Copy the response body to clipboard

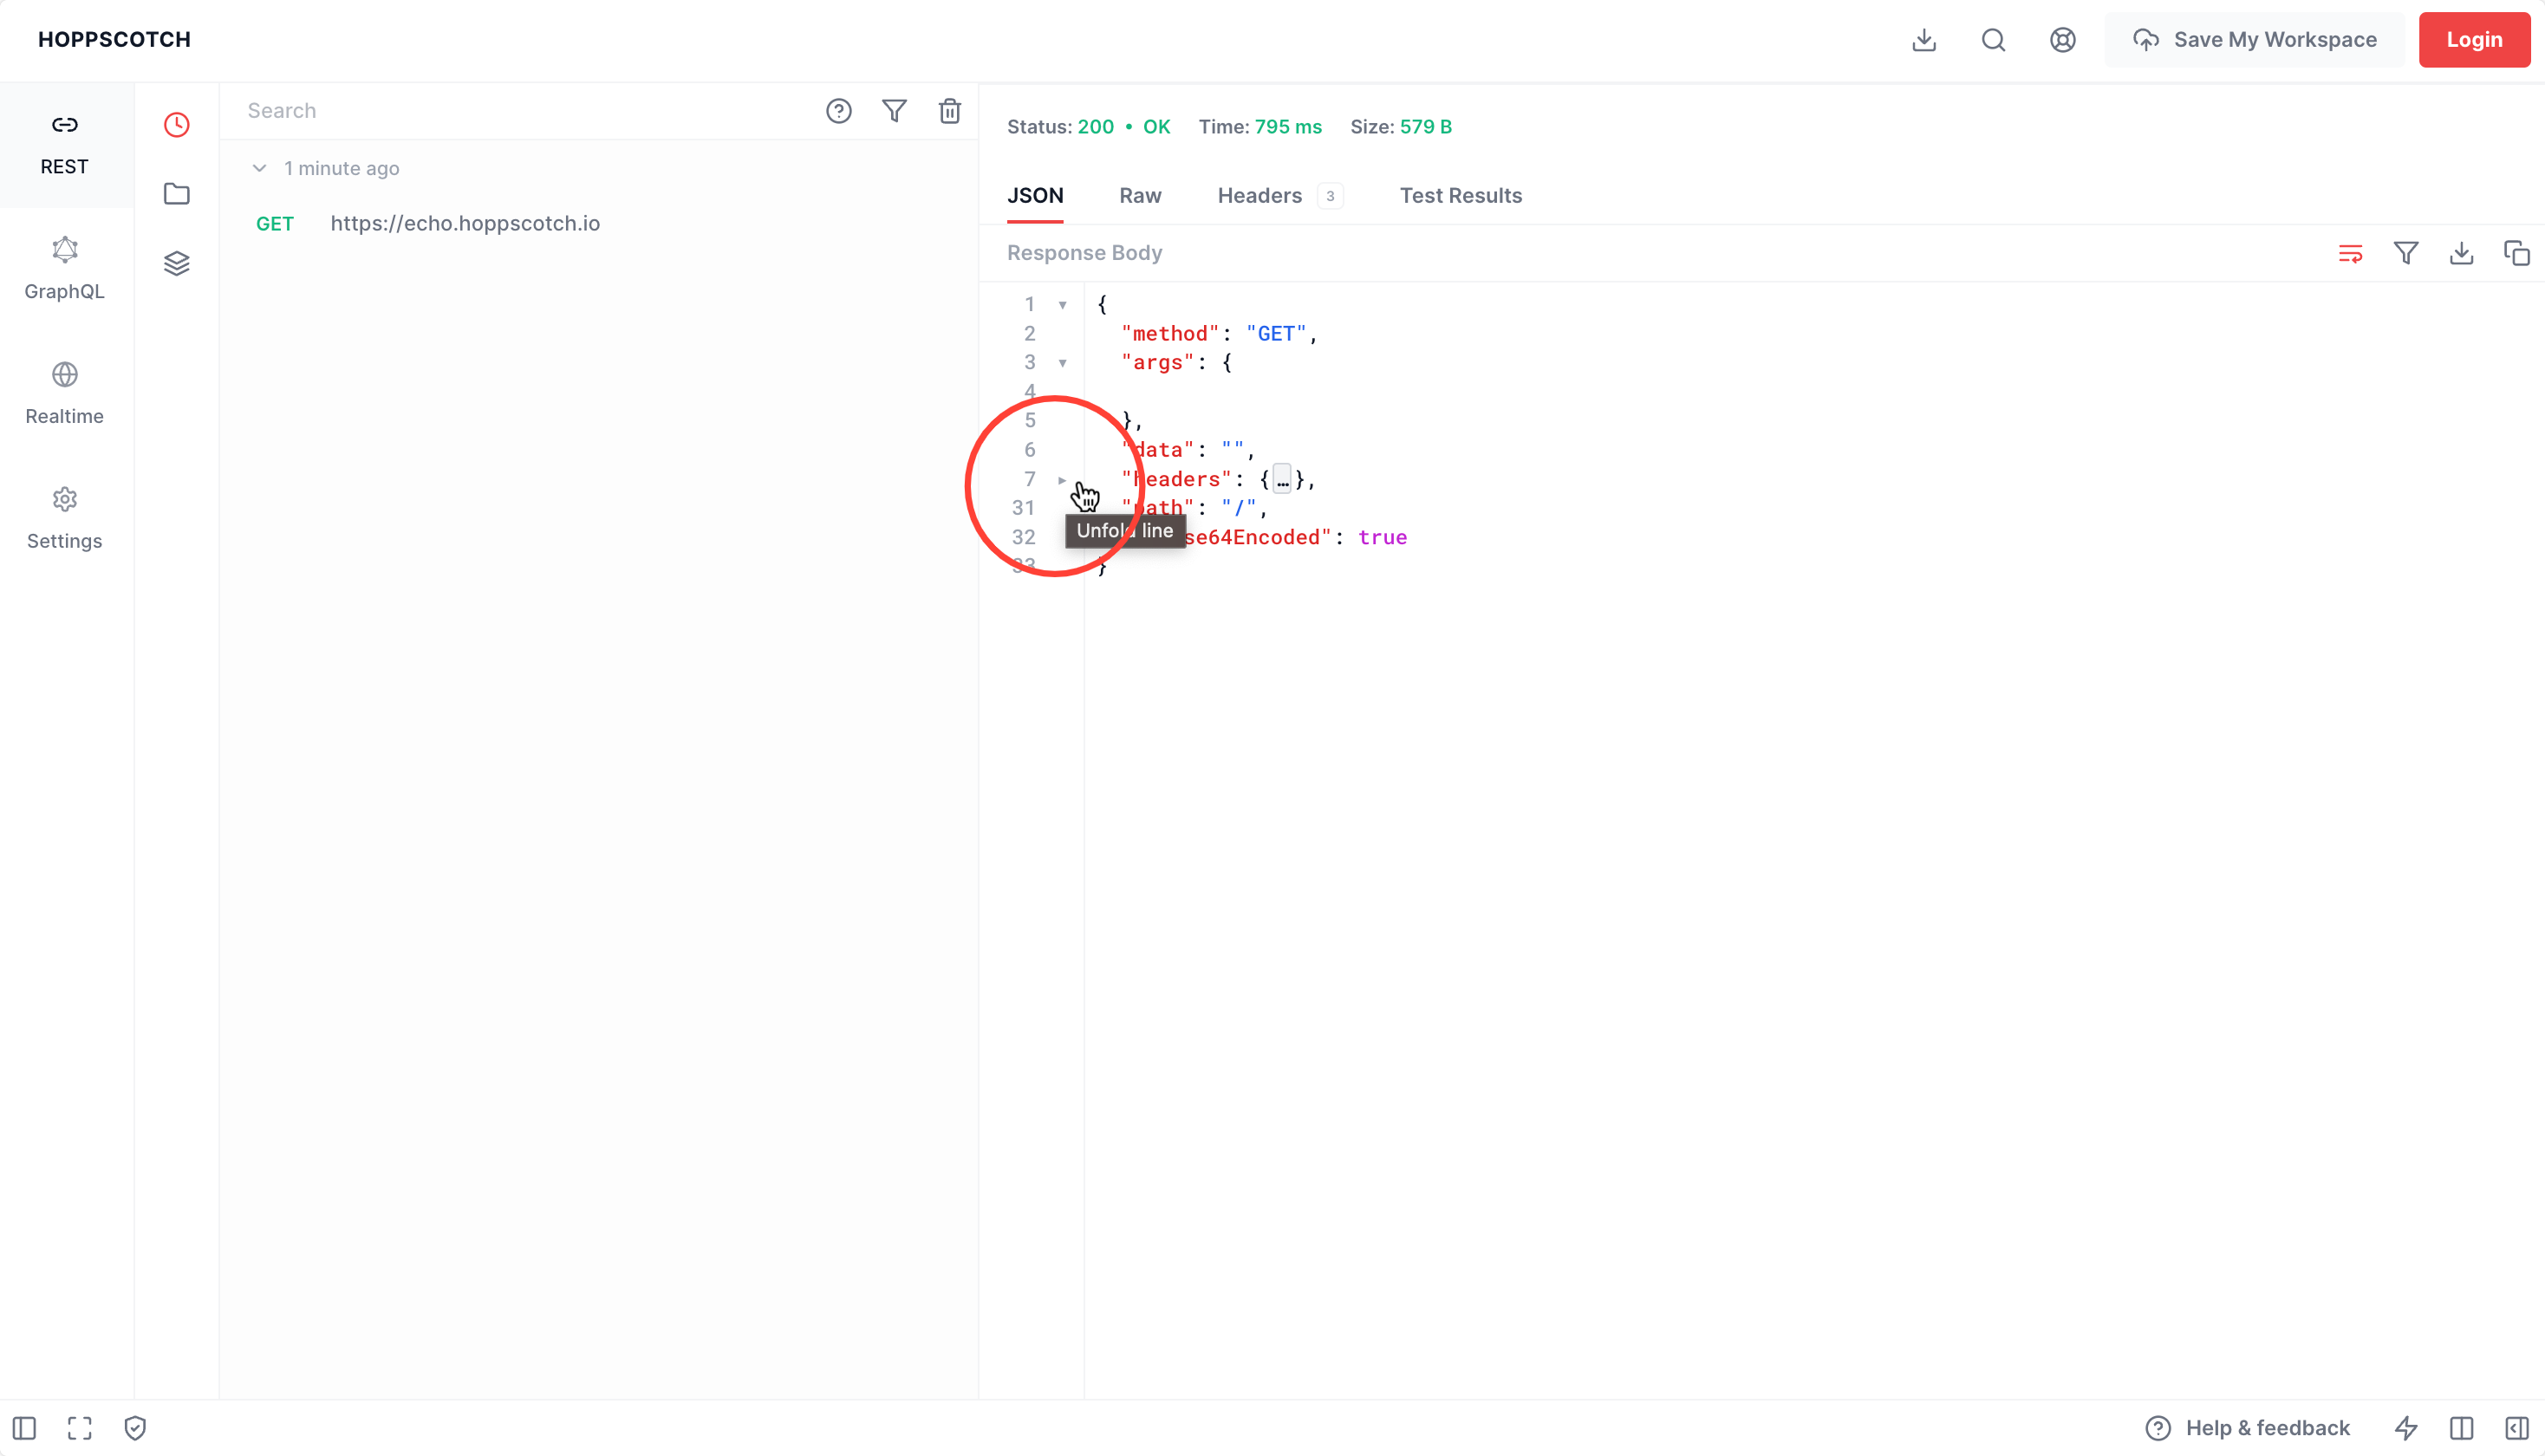coord(2516,253)
